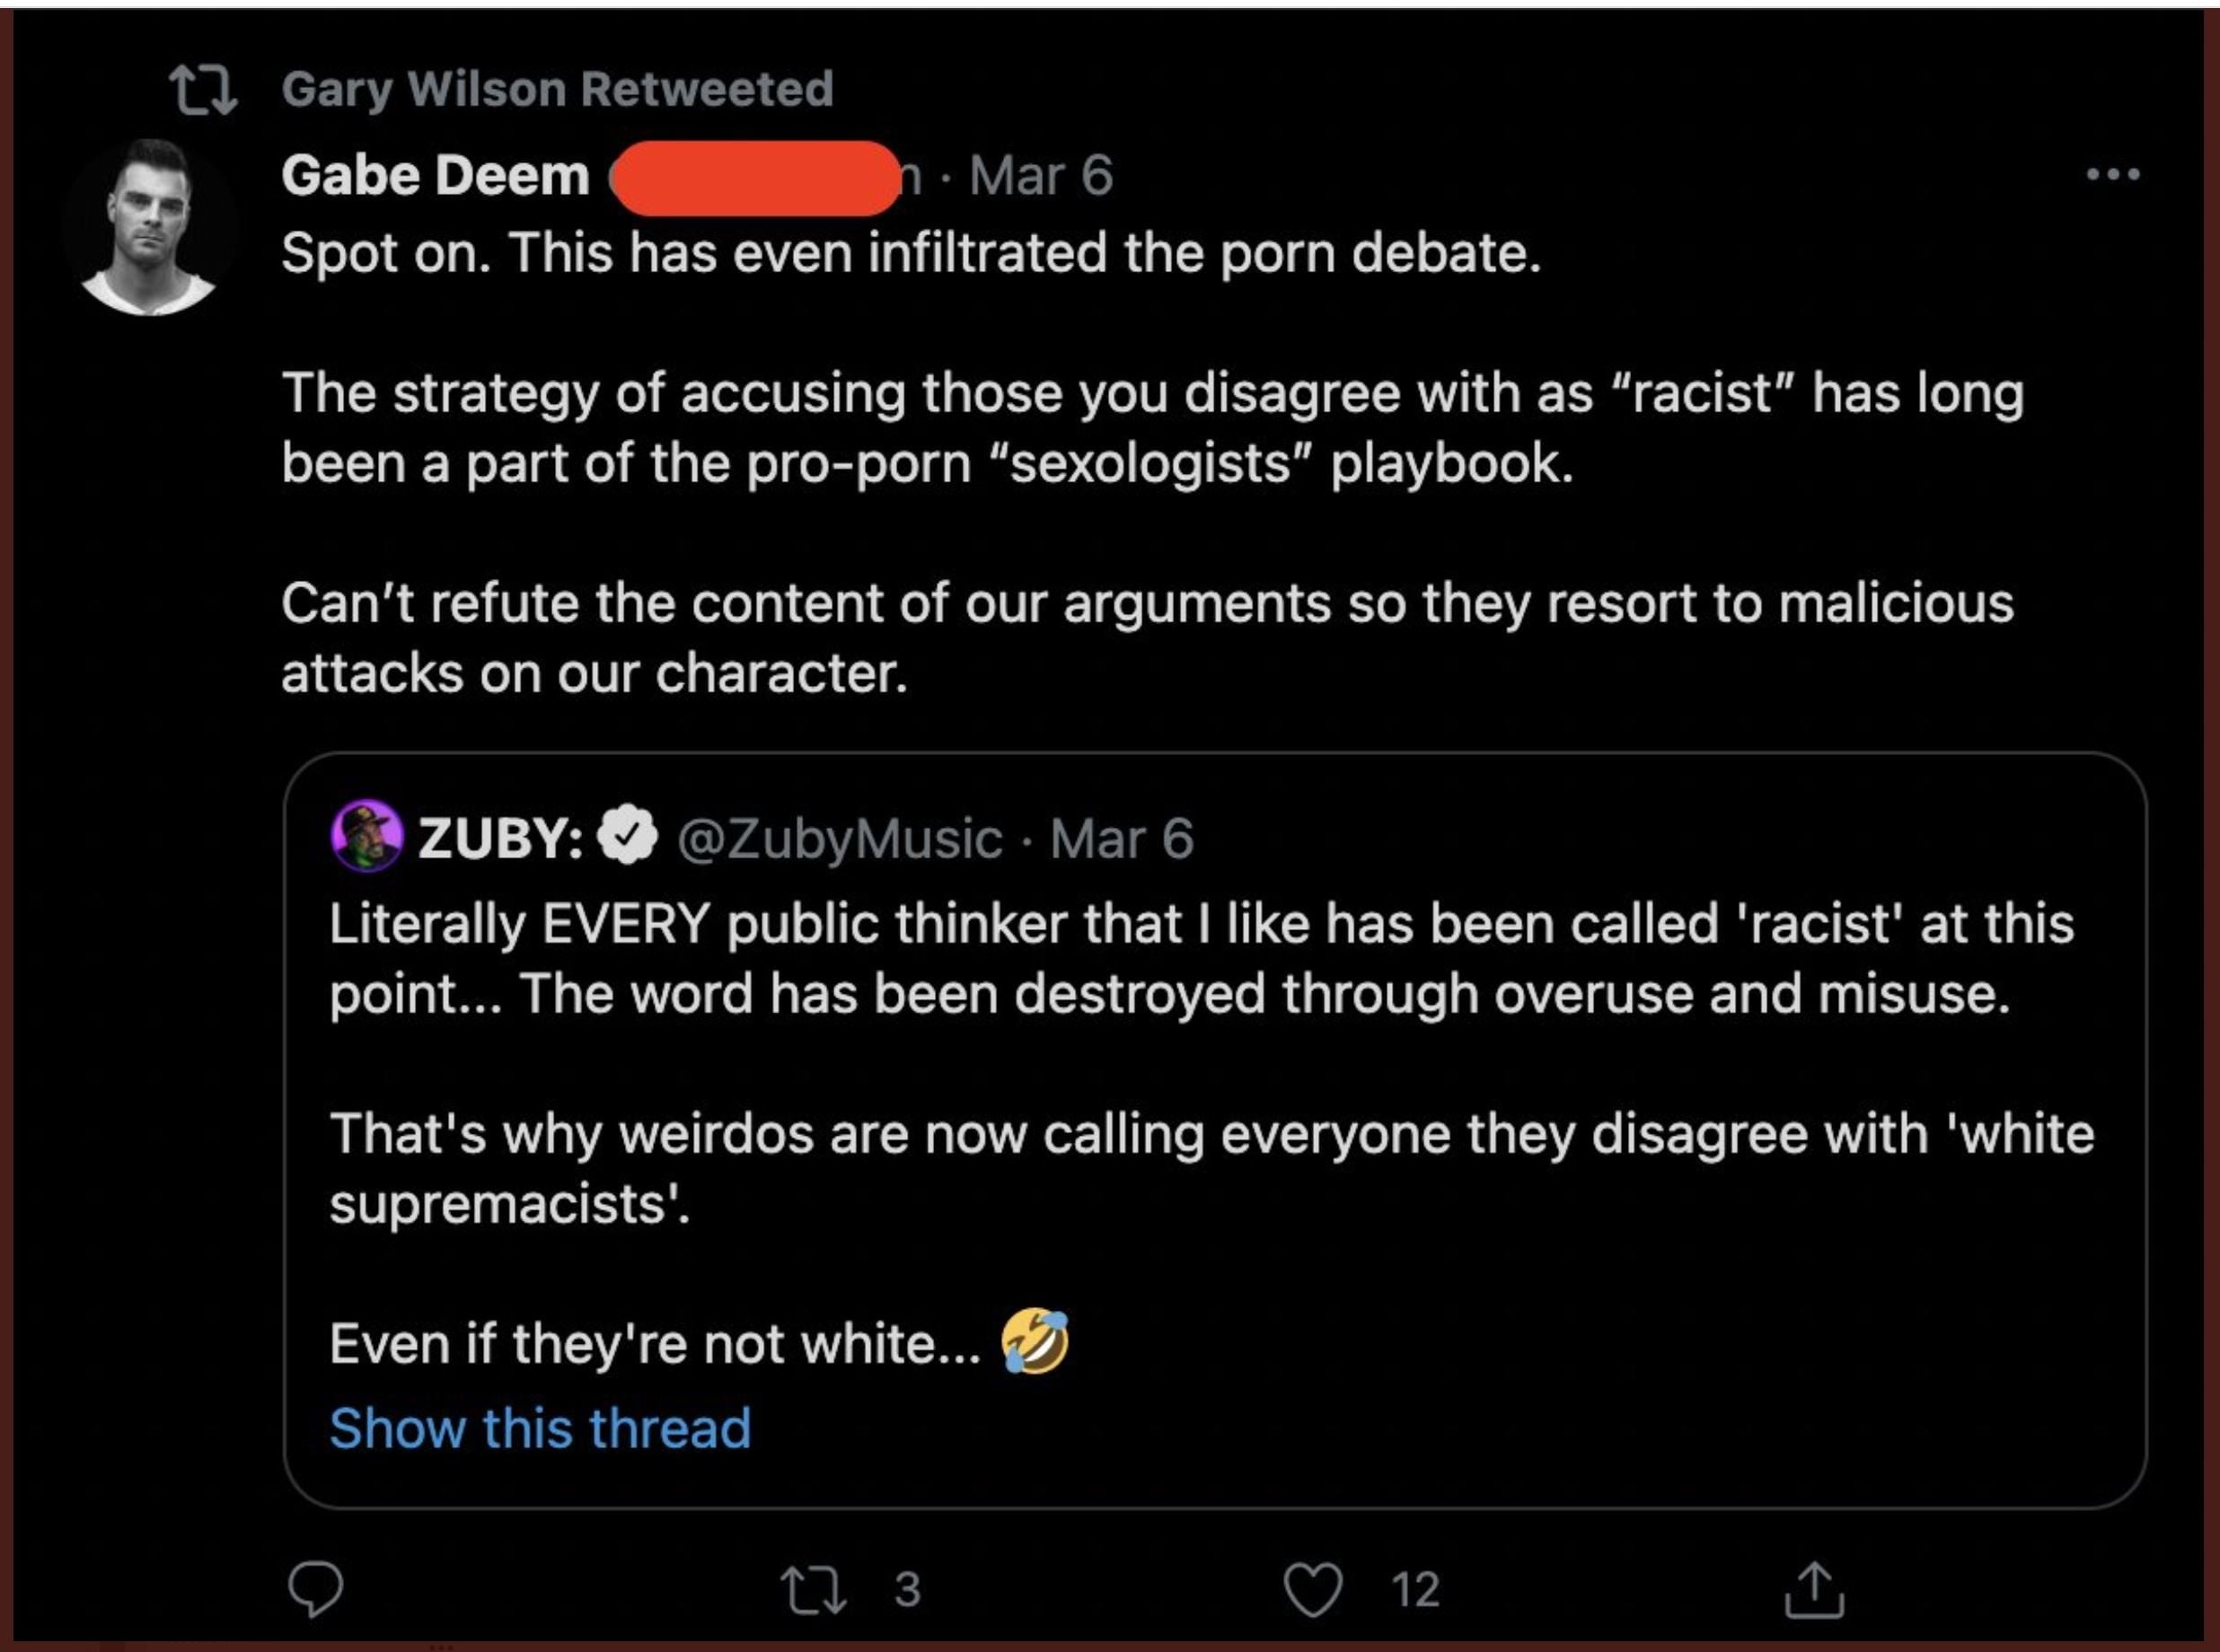Open Gabe Deem's profile picture

coord(150,228)
